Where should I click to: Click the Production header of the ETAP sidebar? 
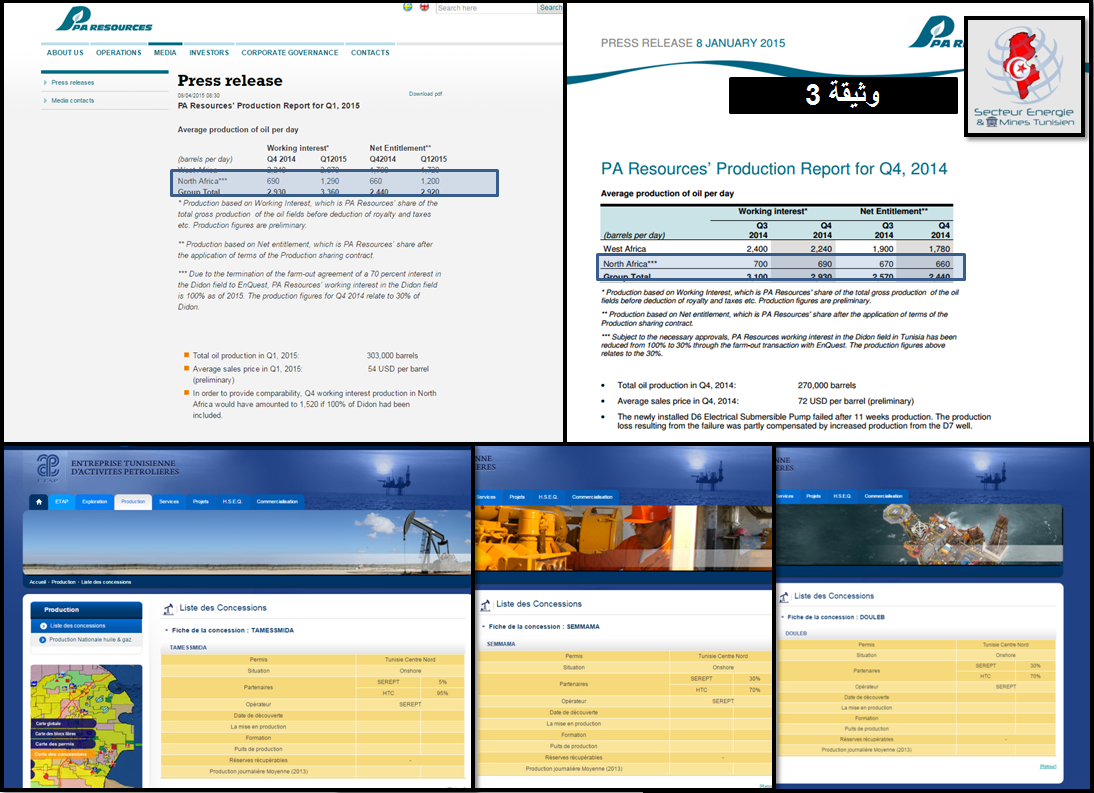tap(87, 610)
